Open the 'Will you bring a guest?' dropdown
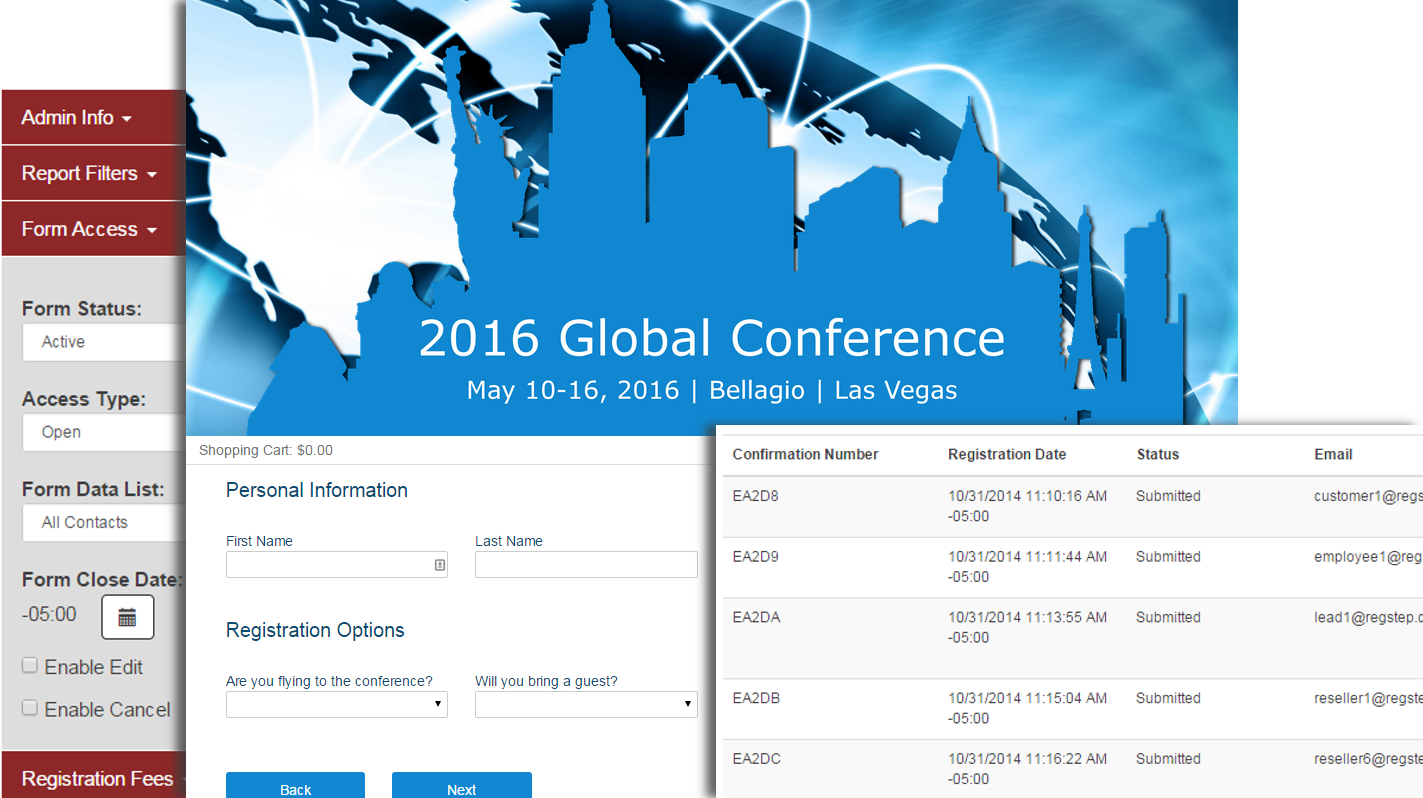The width and height of the screenshot is (1423, 798). [586, 704]
